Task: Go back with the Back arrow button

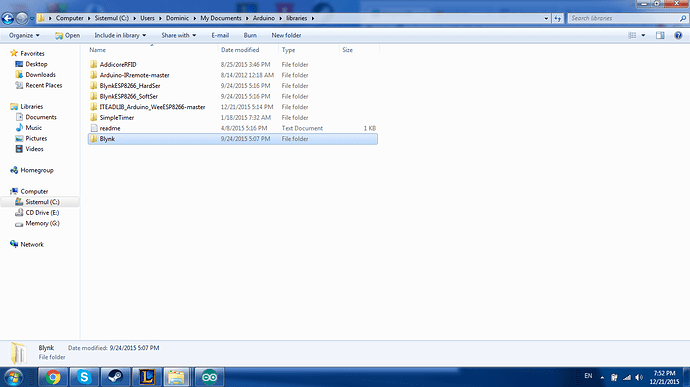Action: (7, 18)
